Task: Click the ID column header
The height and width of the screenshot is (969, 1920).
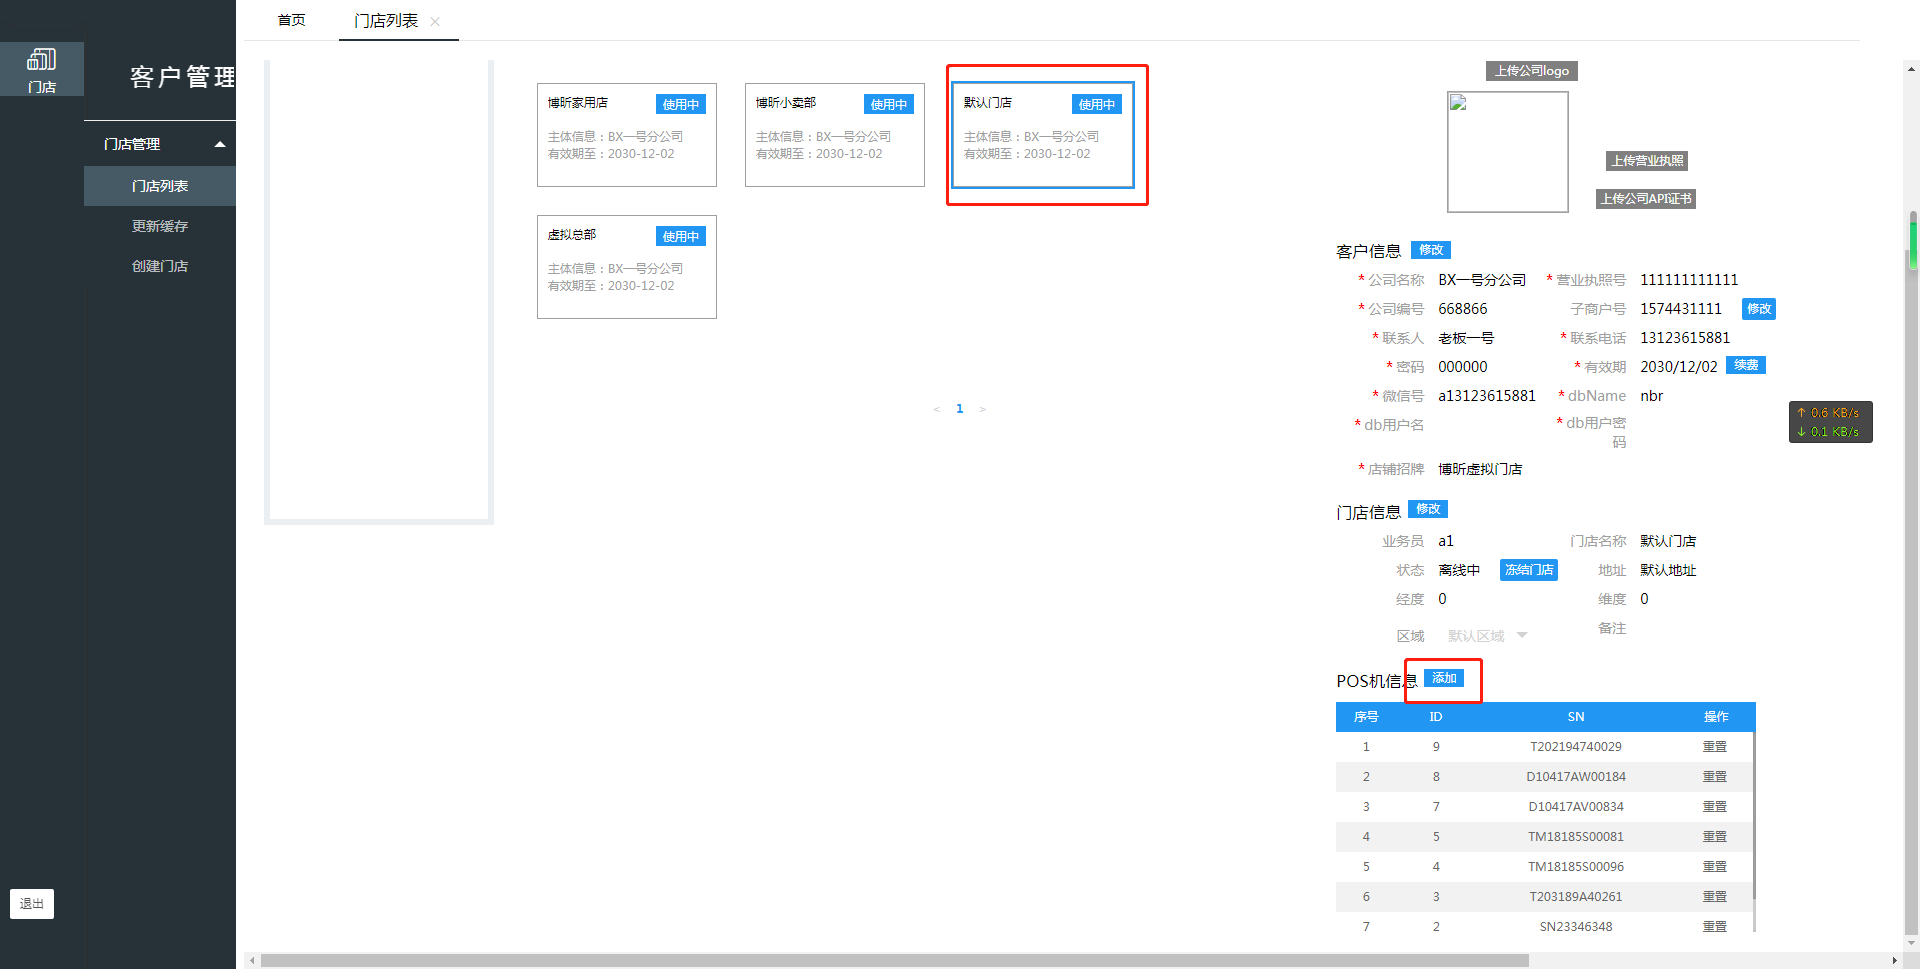Action: coord(1436,717)
